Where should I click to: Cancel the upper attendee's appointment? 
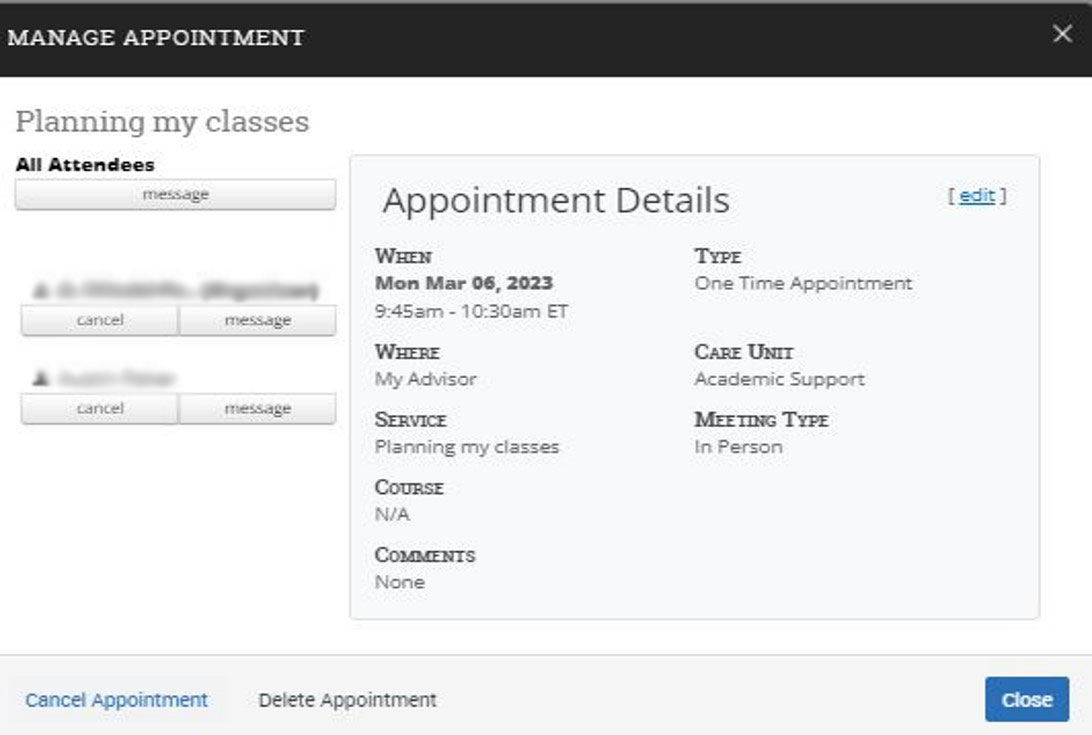pos(100,321)
